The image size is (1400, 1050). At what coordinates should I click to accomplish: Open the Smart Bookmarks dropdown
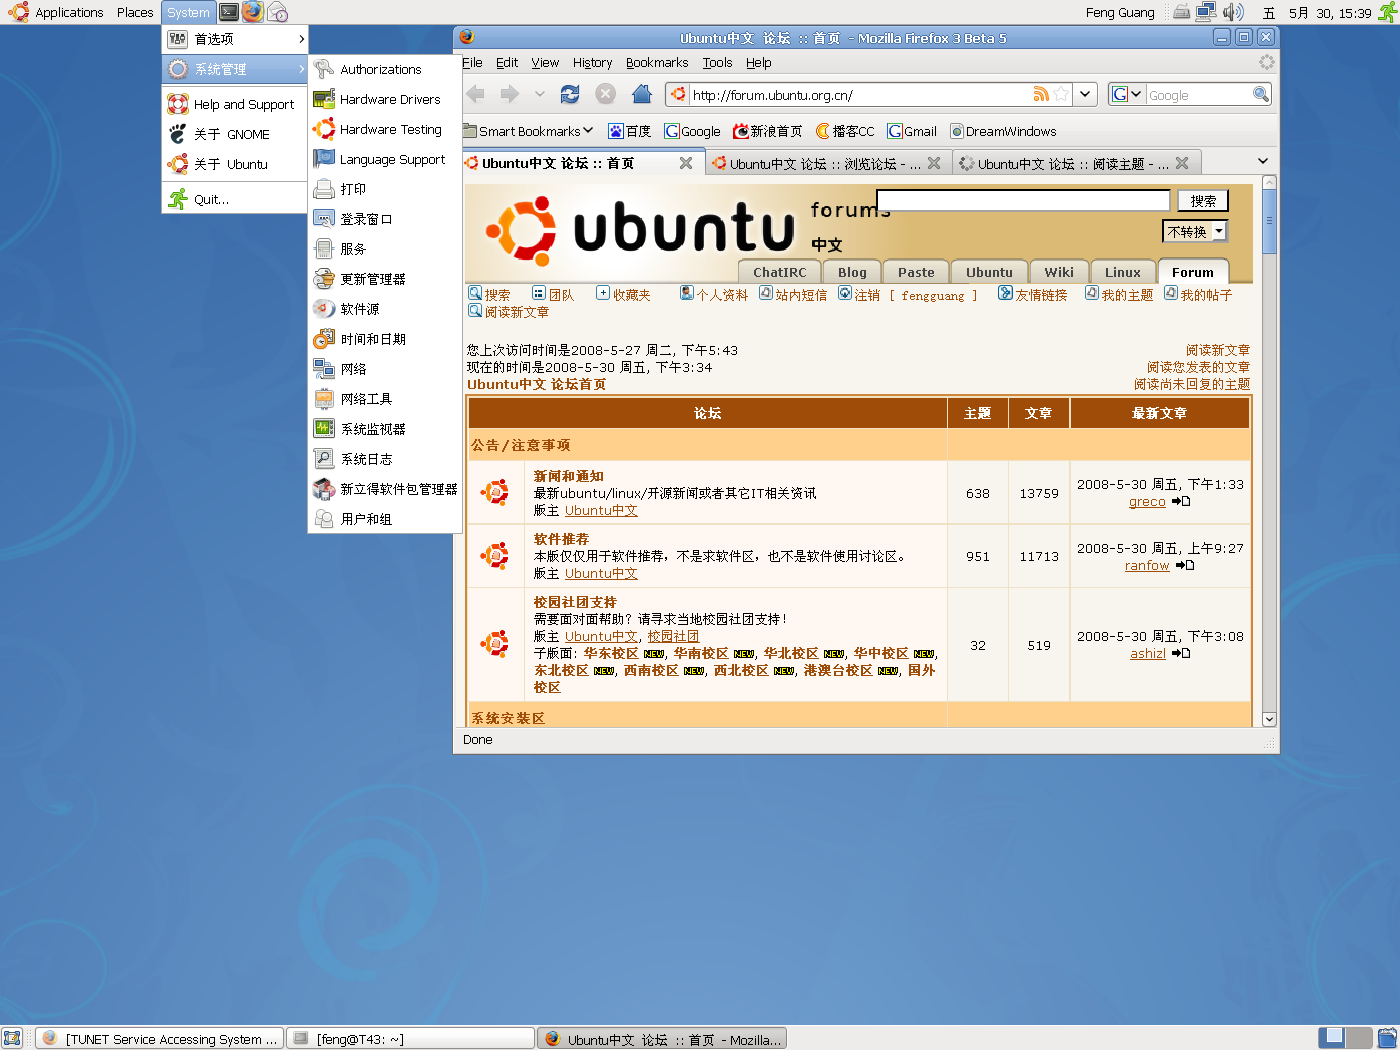point(528,131)
